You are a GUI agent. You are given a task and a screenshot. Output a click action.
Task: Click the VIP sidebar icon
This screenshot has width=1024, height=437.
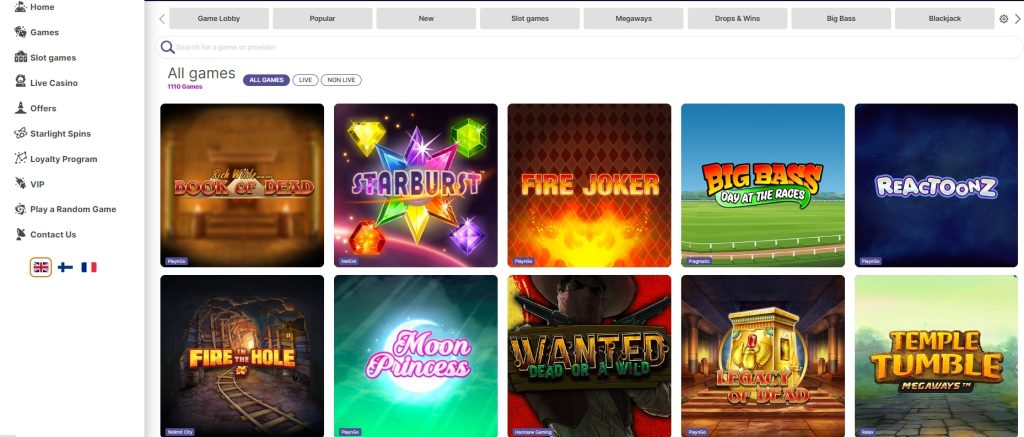pos(20,184)
